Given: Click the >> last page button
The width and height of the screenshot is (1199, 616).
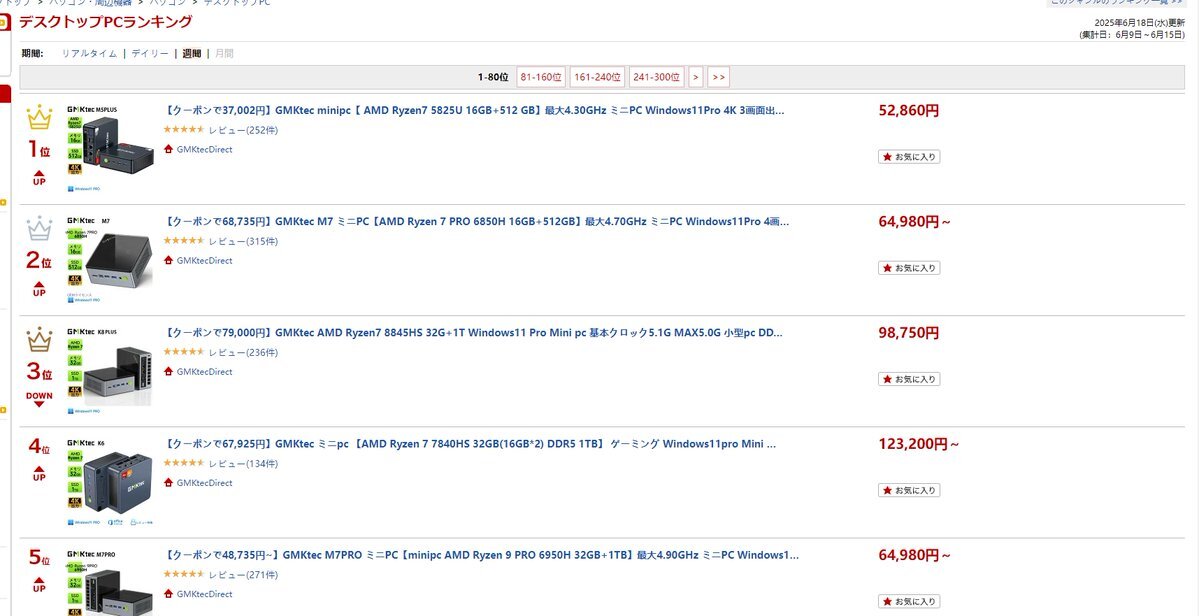Looking at the screenshot, I should [718, 77].
